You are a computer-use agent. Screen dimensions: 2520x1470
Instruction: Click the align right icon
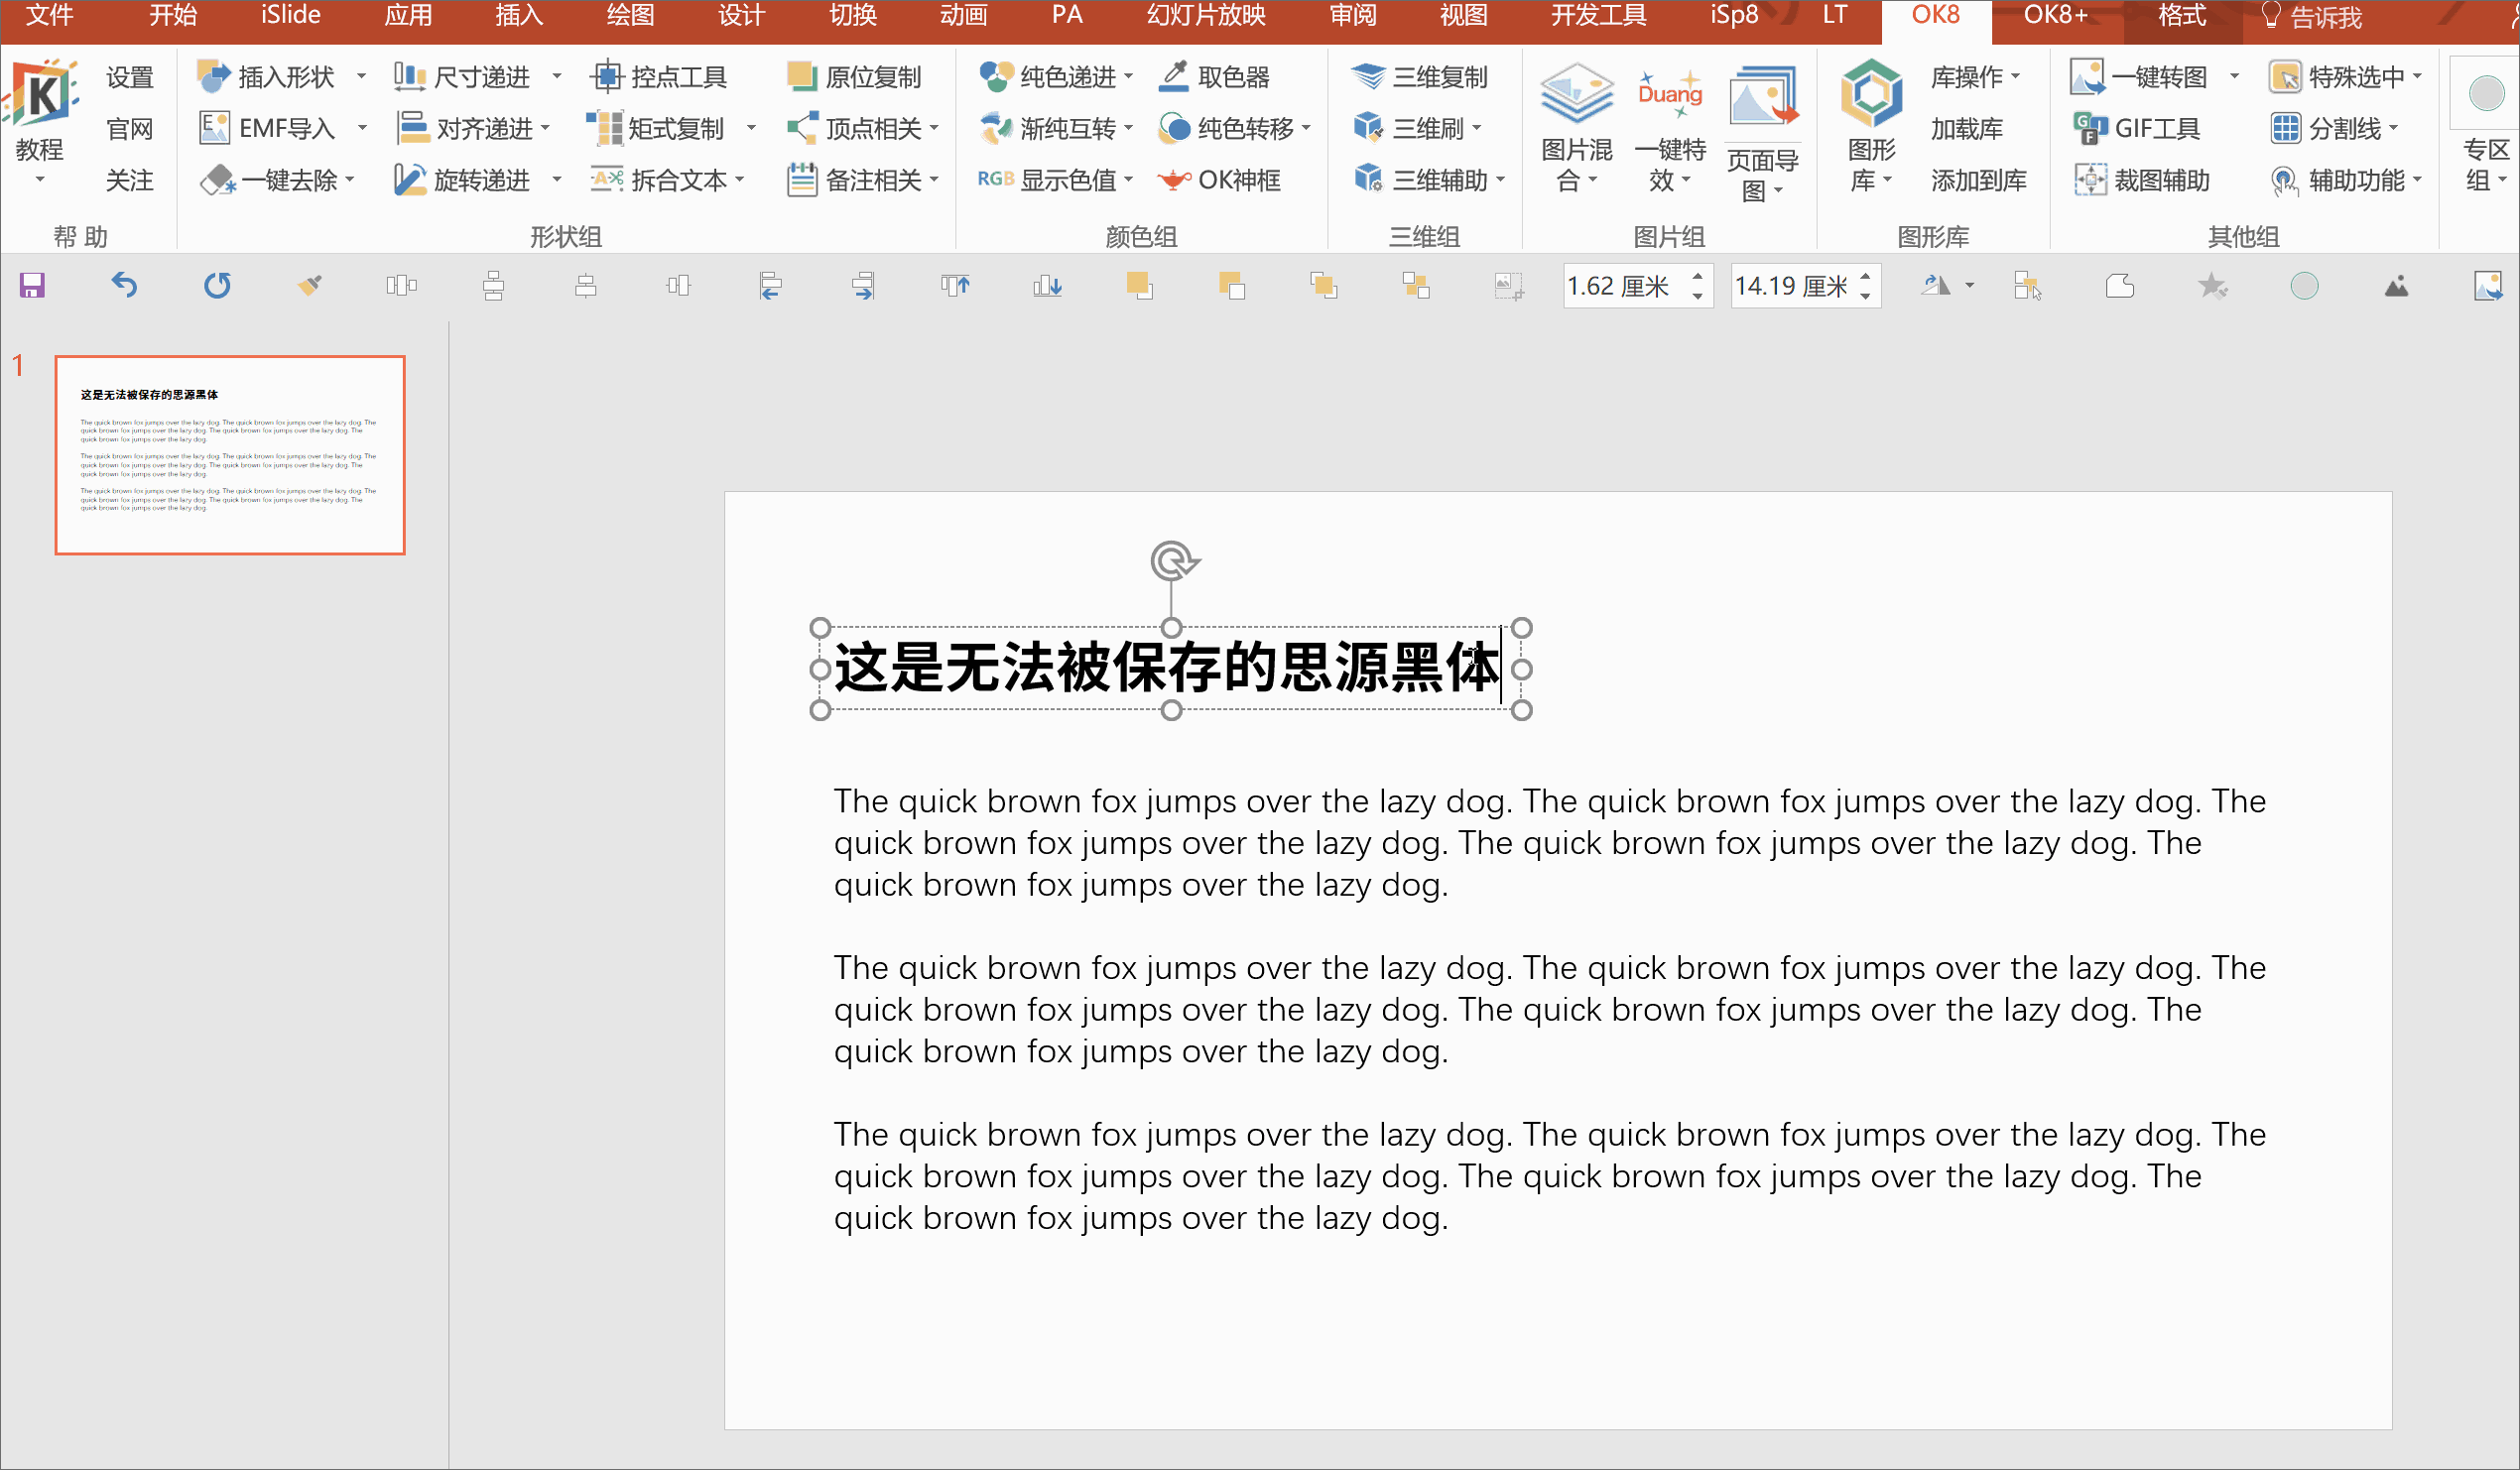tap(863, 286)
